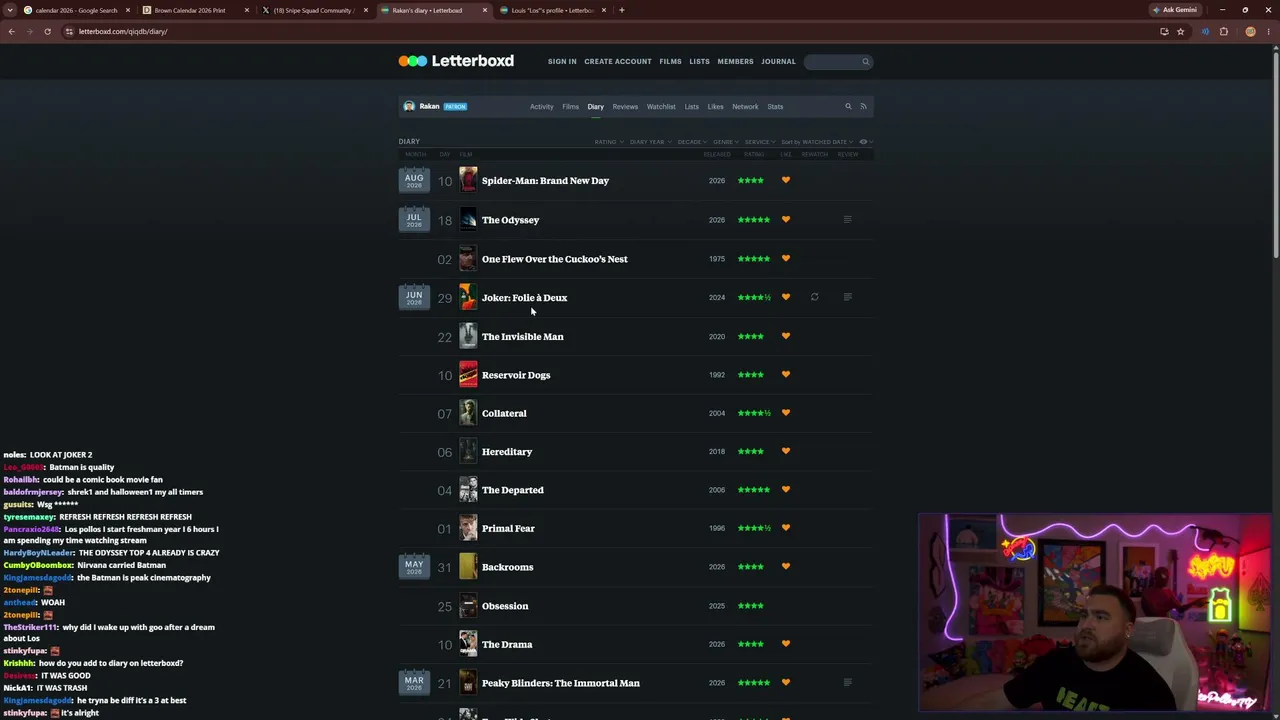Click the site info icon beside URL
Viewport: 1280px width, 720px height.
(68, 31)
